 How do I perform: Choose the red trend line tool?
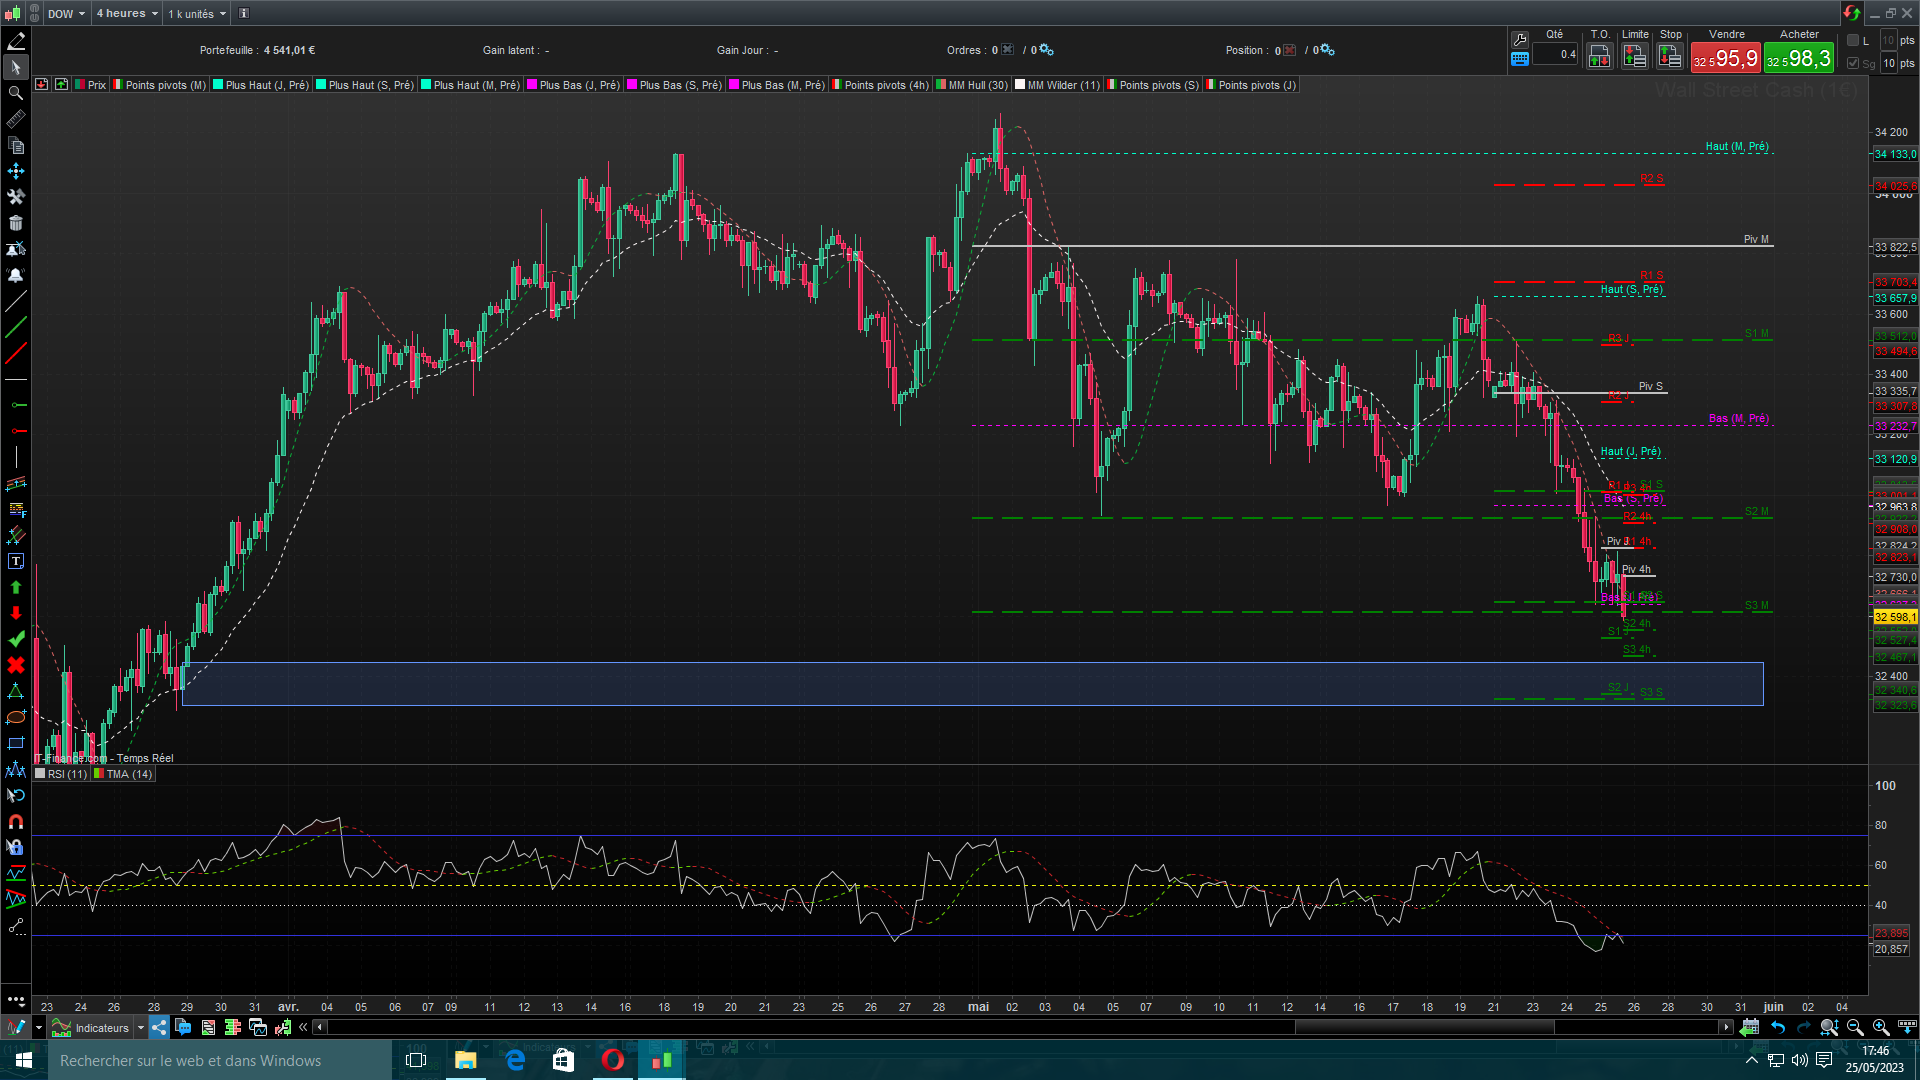pos(16,353)
